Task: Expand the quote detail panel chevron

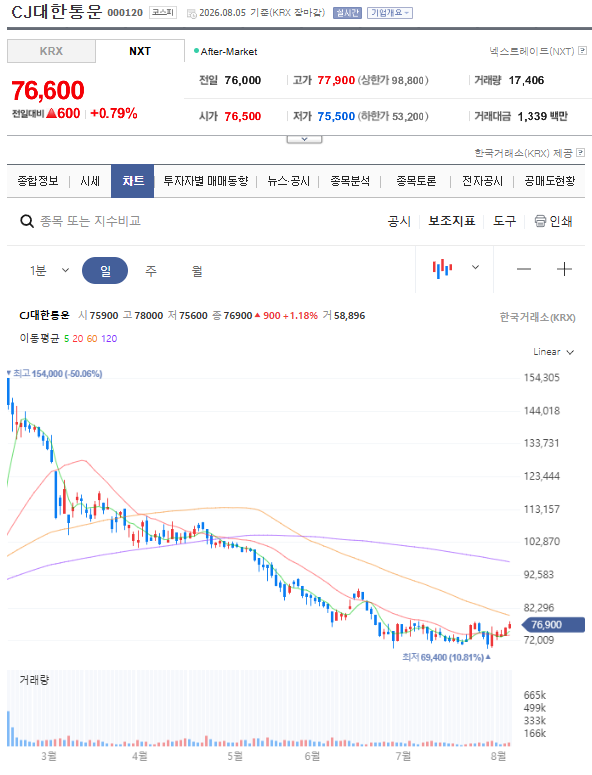Action: click(x=304, y=139)
